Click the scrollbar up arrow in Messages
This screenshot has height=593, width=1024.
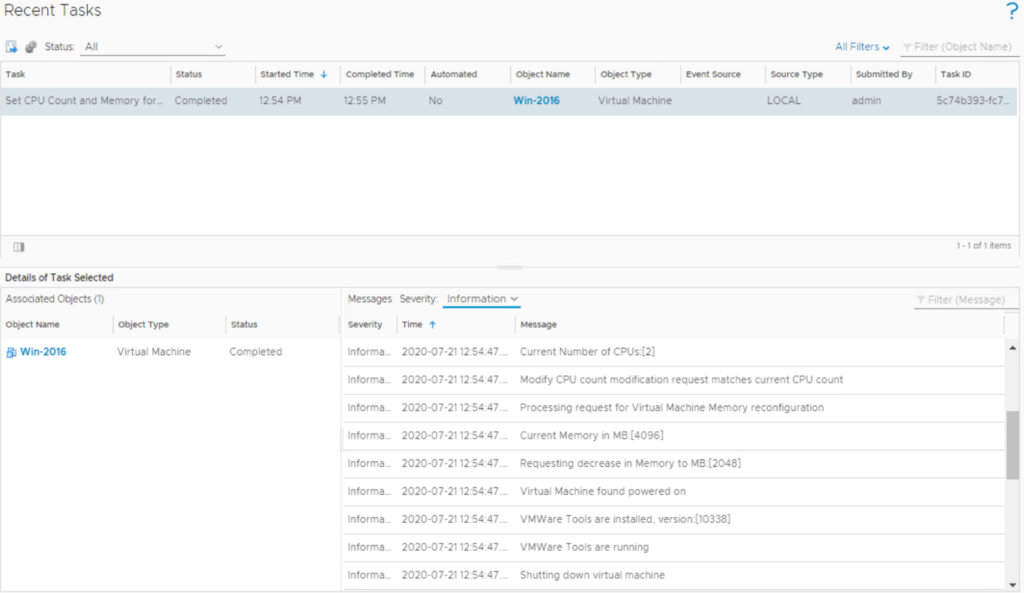1012,348
